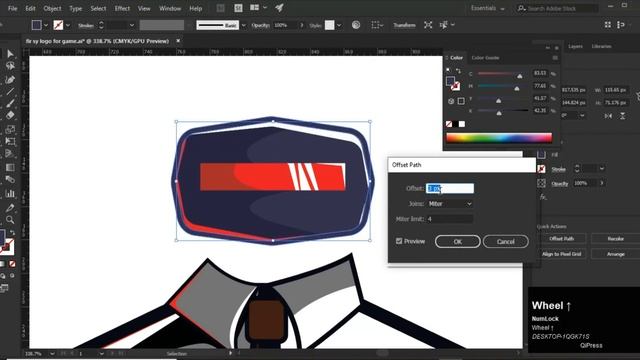
Task: Open the zoom level dropdown in status bar
Action: click(52, 353)
